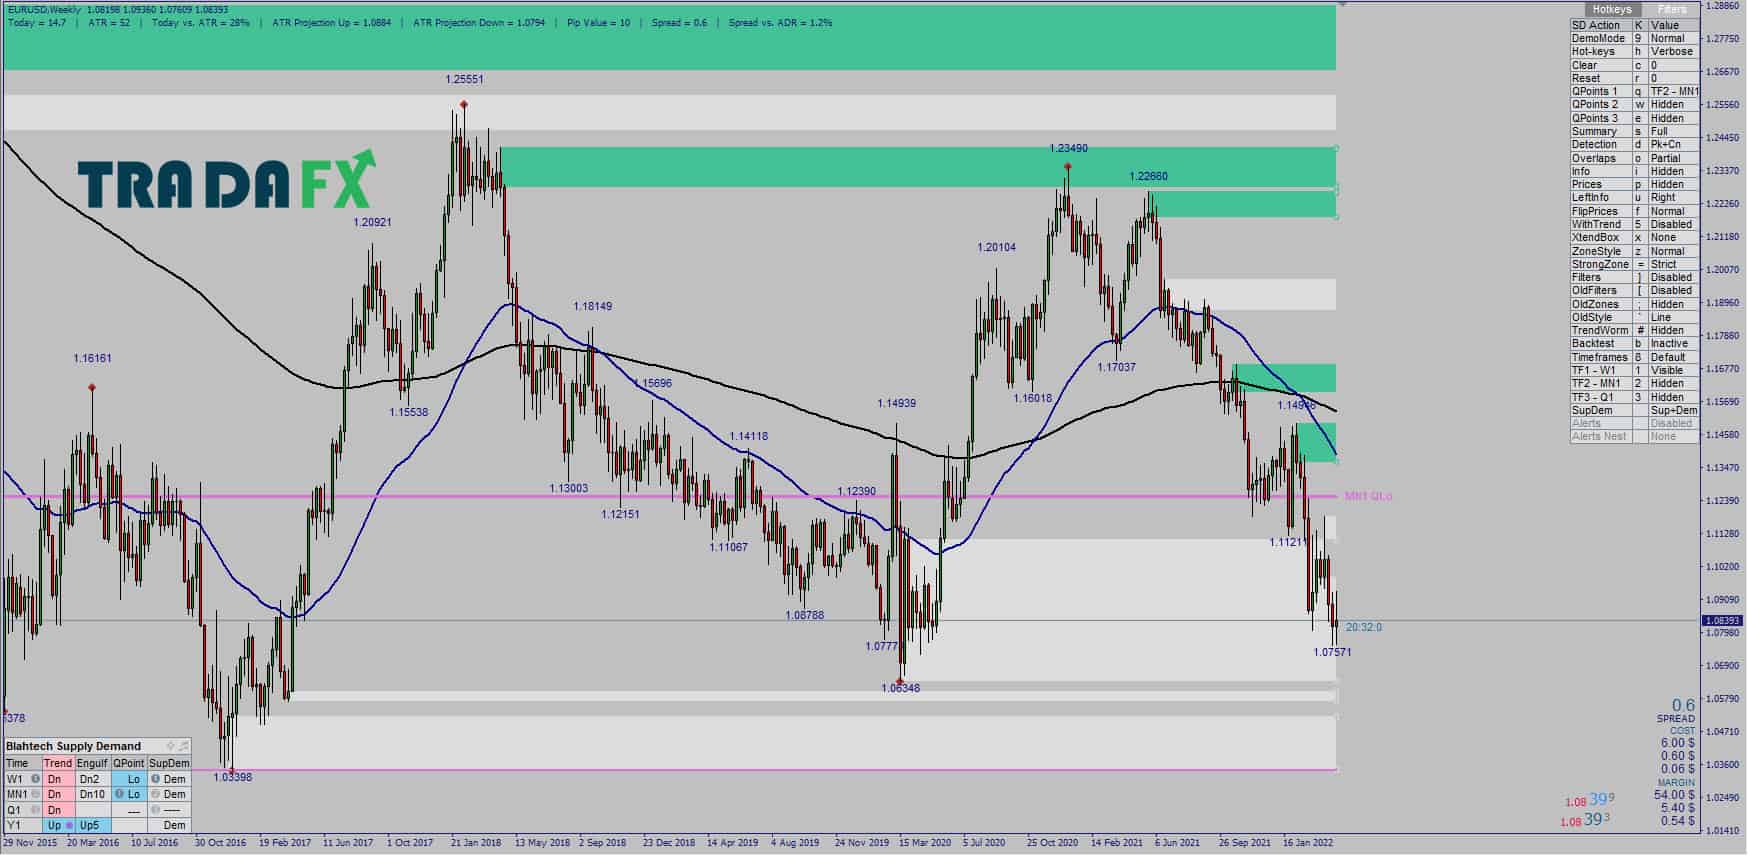Click the resize icon on Blahtech panel header

pos(183,746)
